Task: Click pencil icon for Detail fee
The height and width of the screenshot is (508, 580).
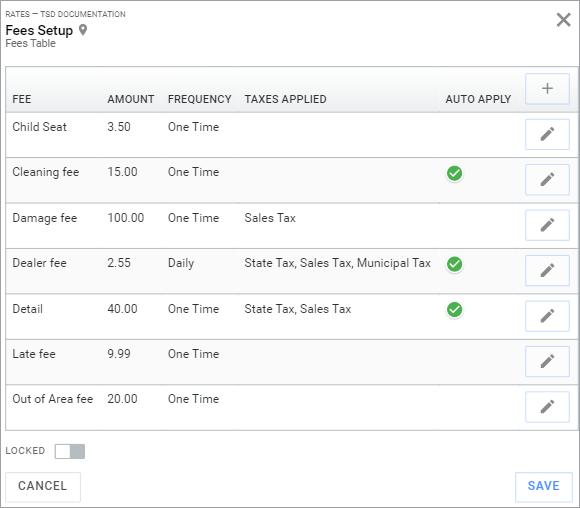Action: [547, 316]
